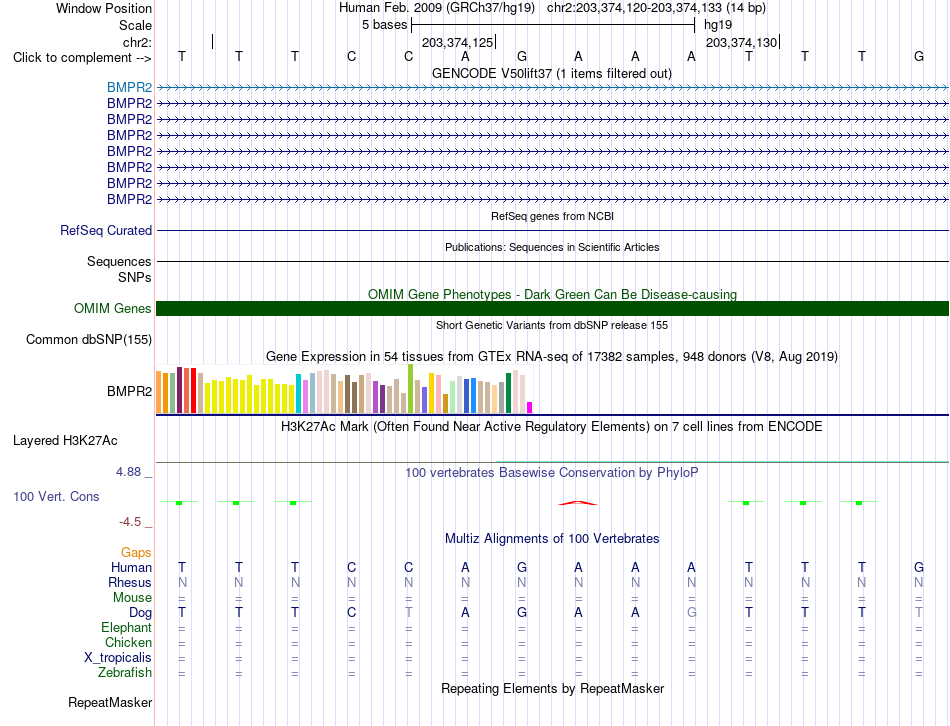Open the RepeatMasker track label
The width and height of the screenshot is (950, 726).
[x=110, y=703]
